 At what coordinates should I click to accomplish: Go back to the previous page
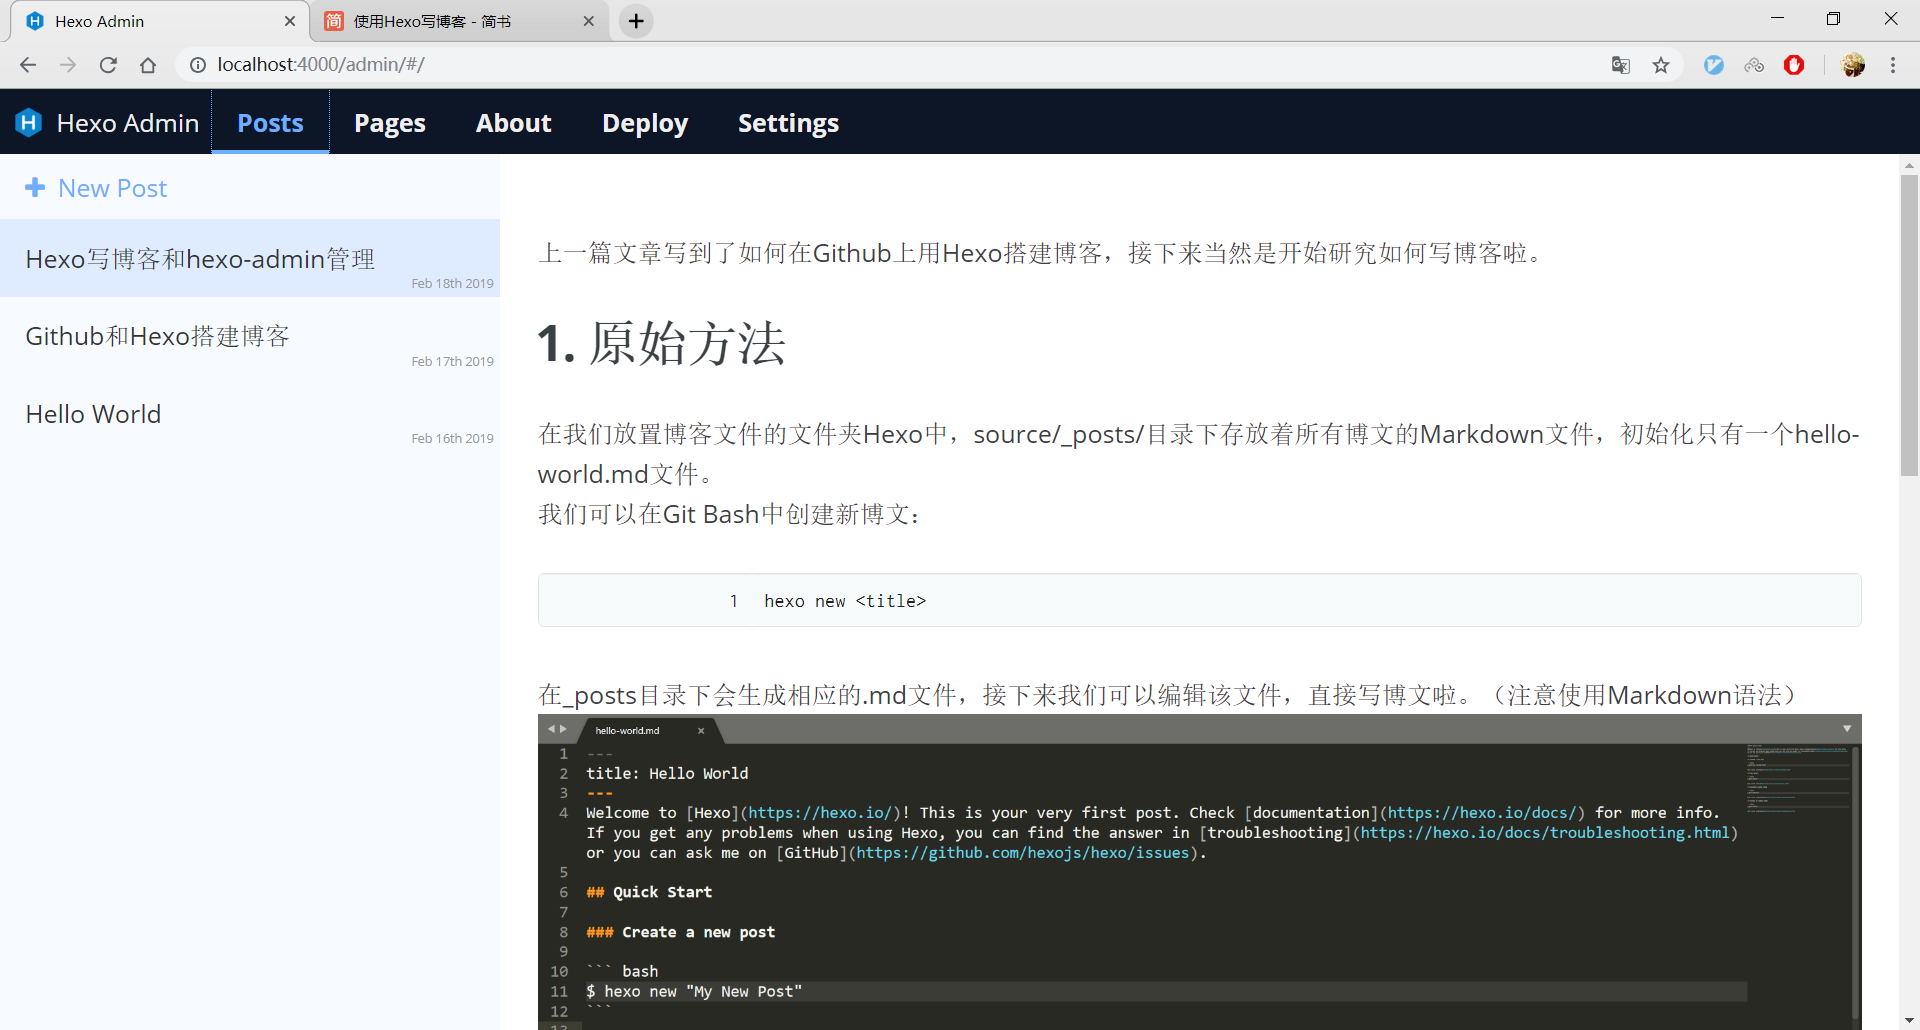coord(28,65)
